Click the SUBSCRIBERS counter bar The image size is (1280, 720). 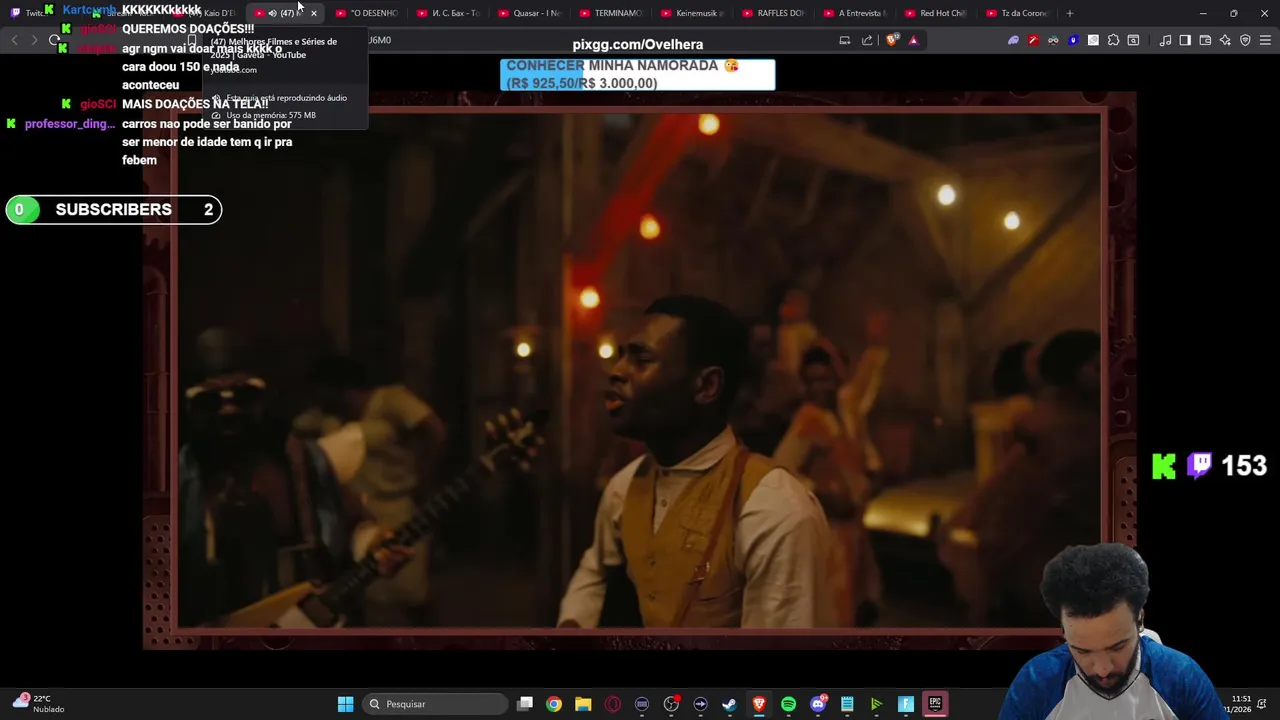[114, 209]
